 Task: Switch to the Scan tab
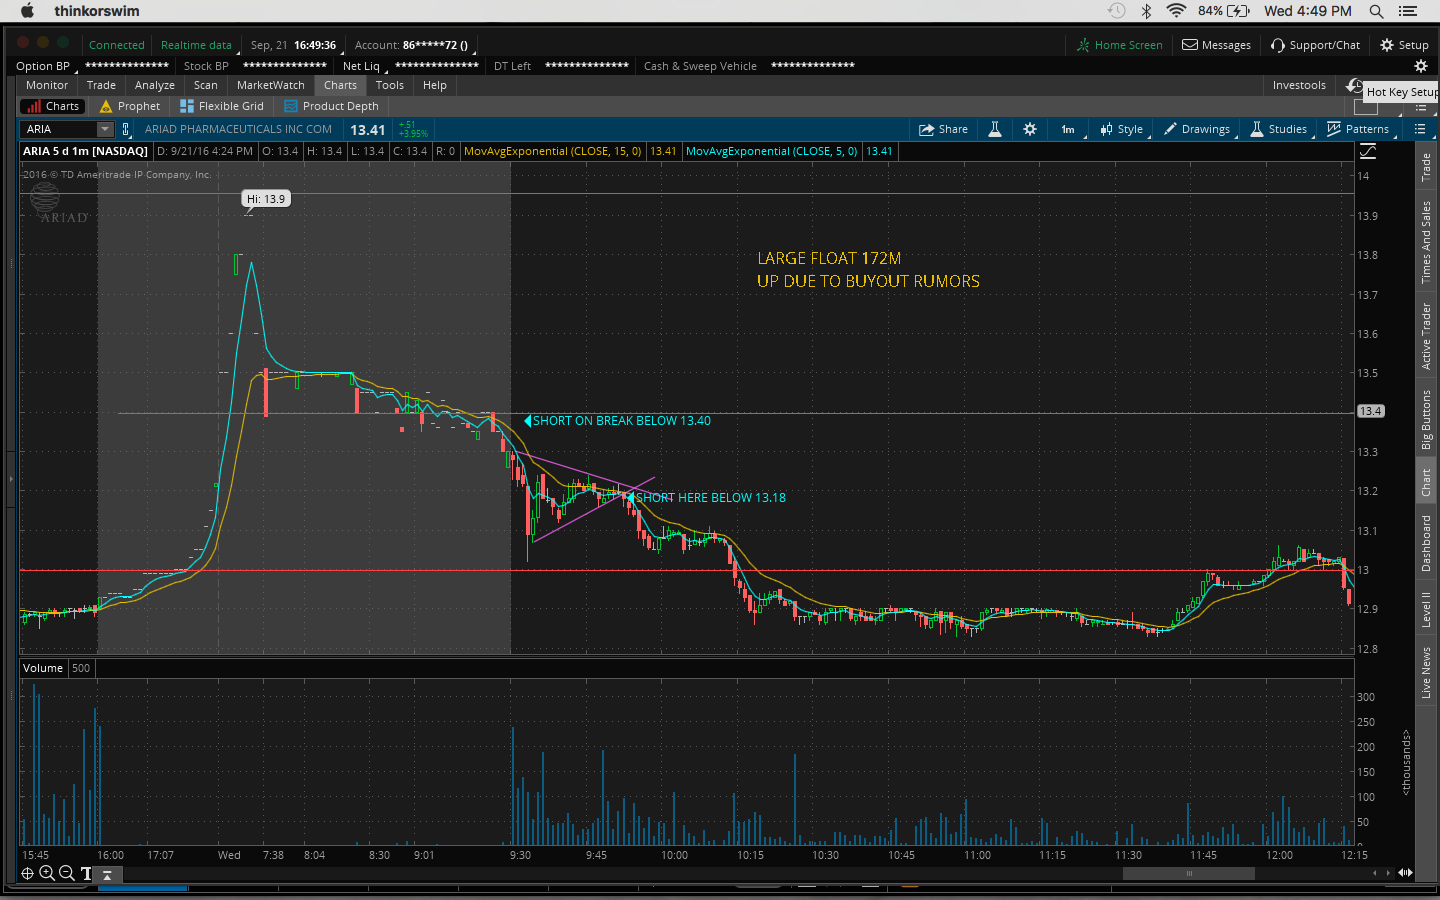(206, 85)
